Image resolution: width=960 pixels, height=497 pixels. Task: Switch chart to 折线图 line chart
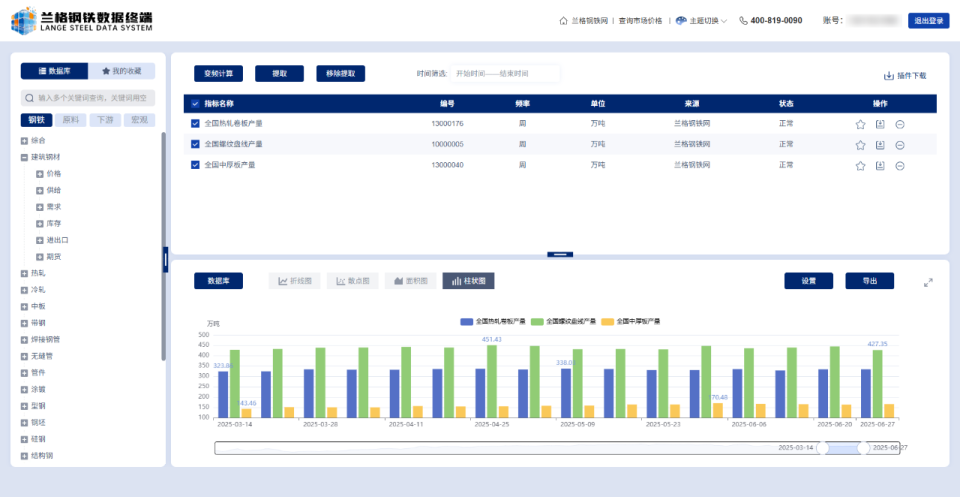(295, 281)
